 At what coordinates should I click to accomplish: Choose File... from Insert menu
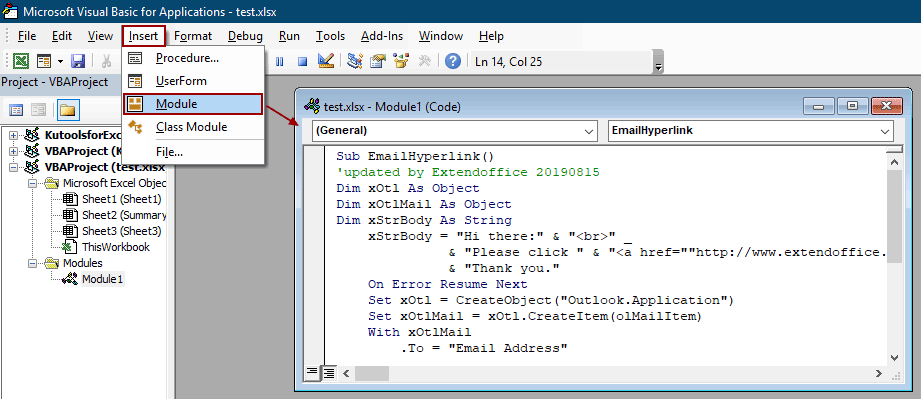point(193,152)
